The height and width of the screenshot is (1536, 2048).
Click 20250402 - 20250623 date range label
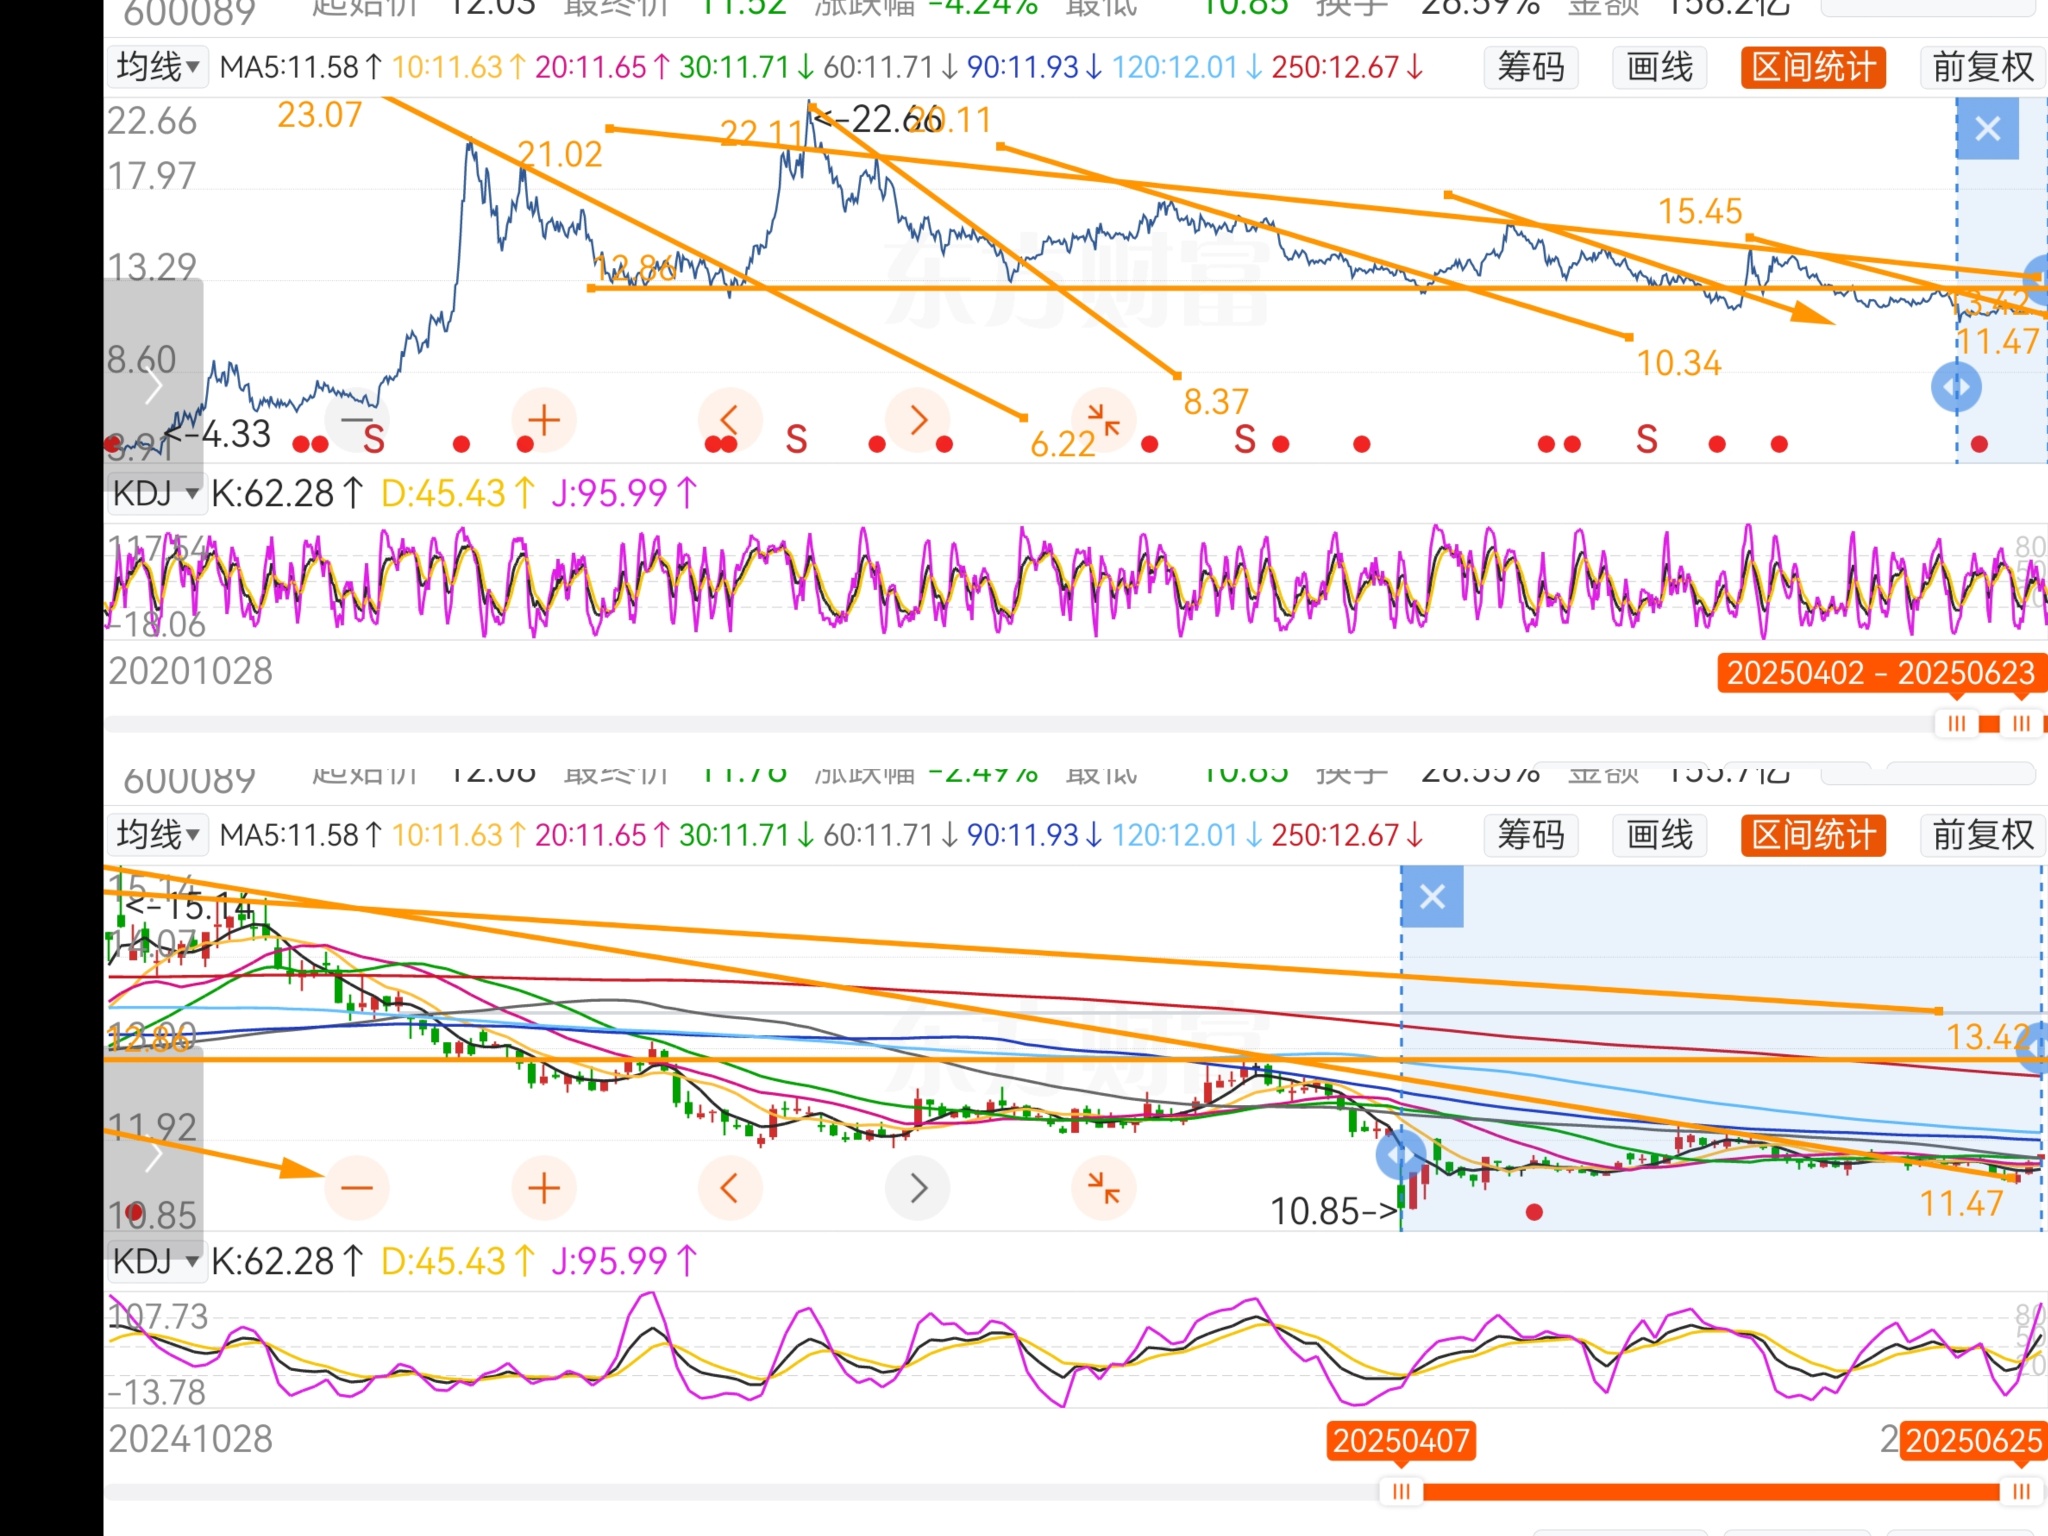(1881, 673)
